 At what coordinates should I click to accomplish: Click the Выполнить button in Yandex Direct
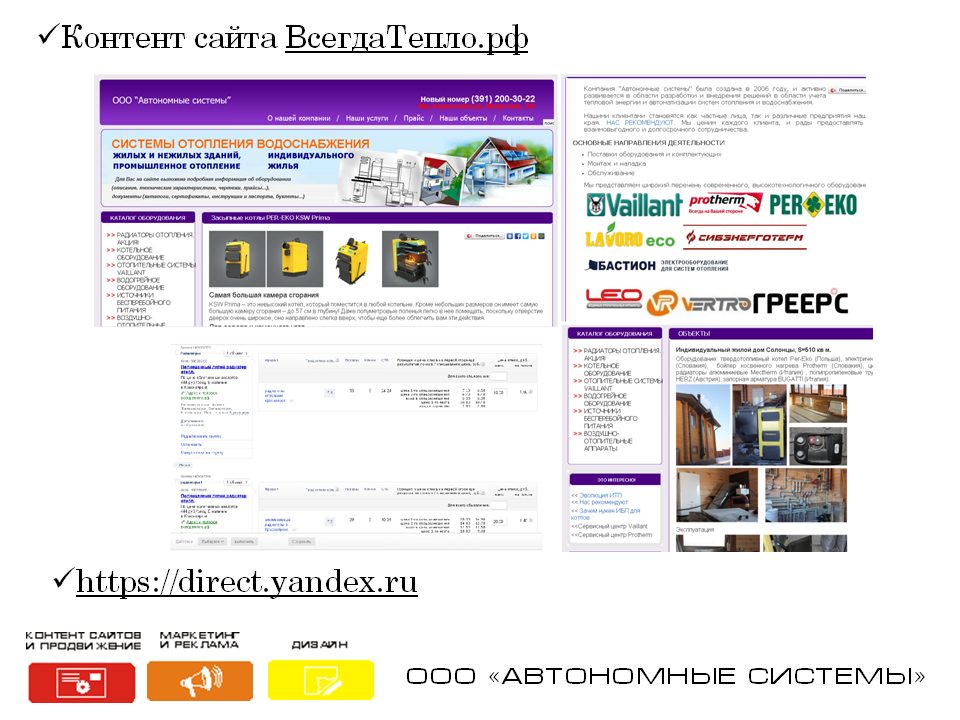tap(244, 541)
